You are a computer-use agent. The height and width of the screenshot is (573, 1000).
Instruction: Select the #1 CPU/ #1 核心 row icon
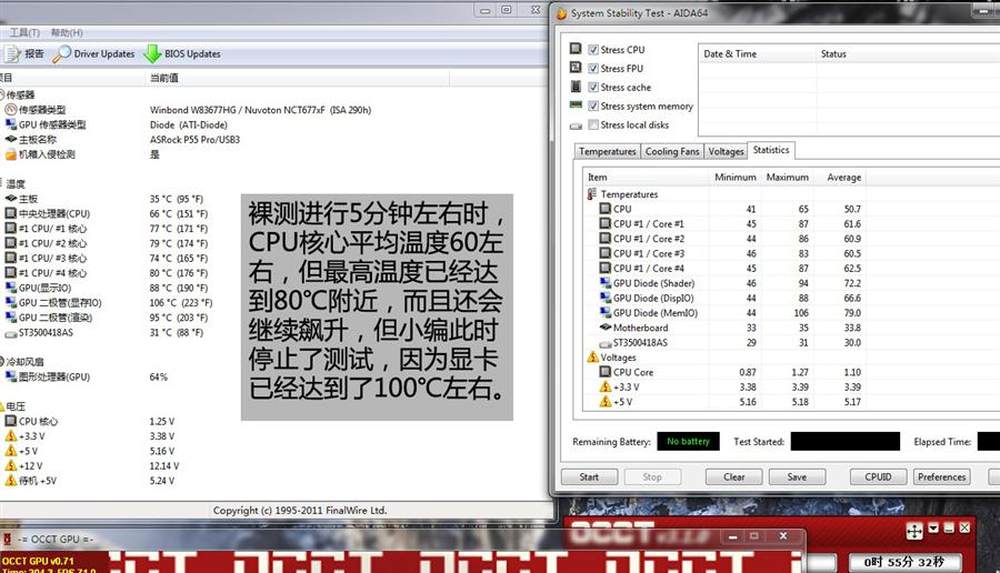coord(10,228)
